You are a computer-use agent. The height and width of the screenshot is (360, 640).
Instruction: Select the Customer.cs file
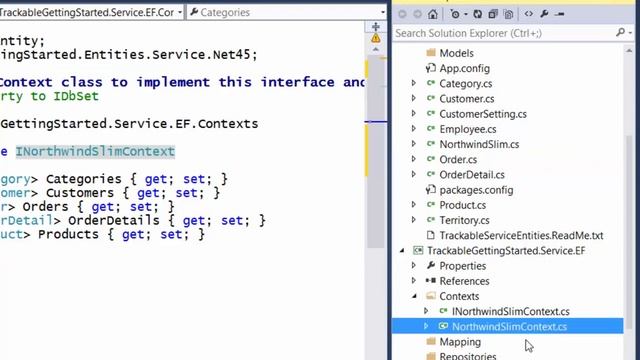(467, 99)
